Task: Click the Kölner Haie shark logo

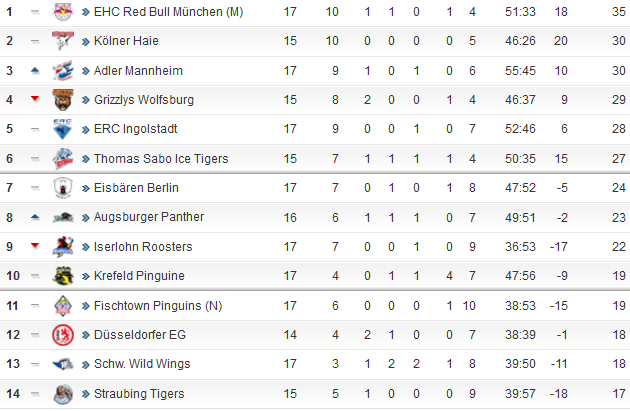Action: [x=63, y=41]
